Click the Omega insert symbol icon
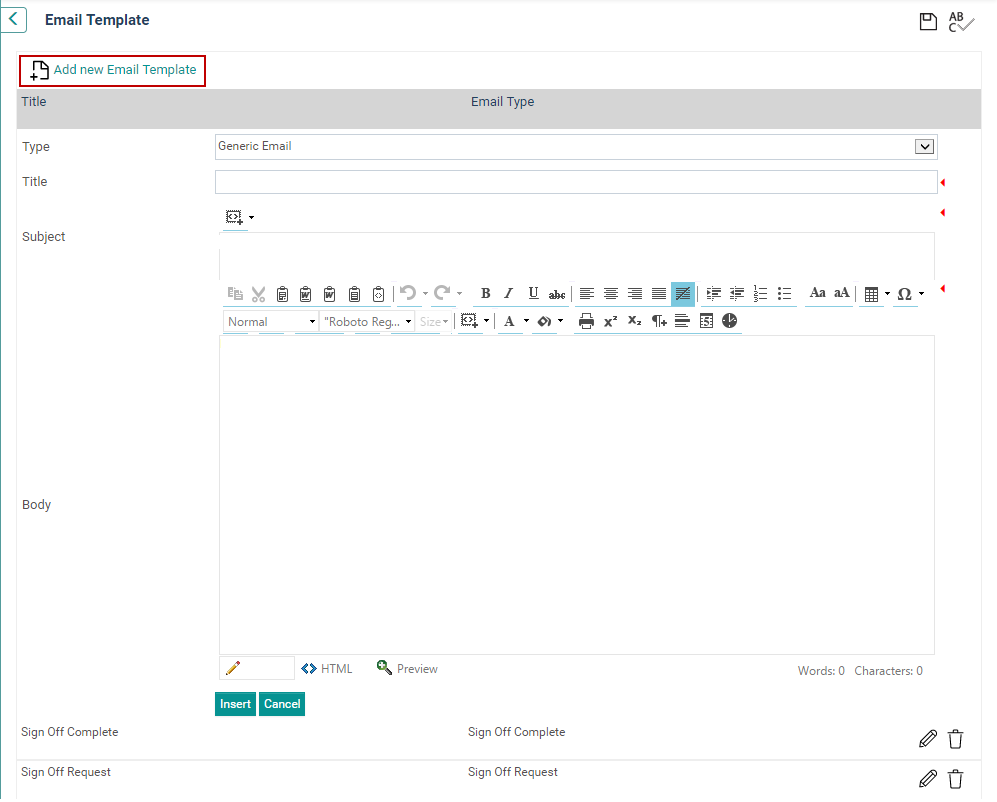The image size is (997, 802). 904,294
